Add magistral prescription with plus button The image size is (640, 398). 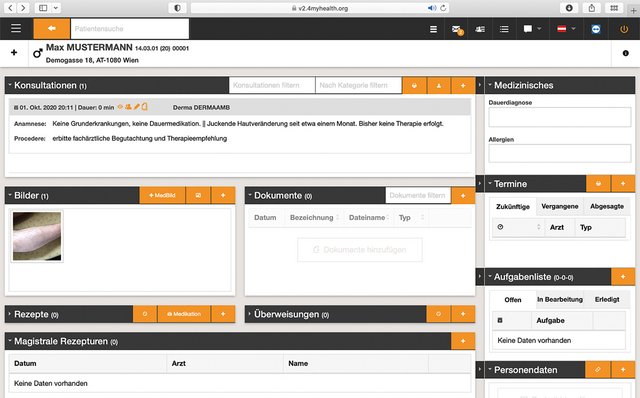click(x=463, y=341)
